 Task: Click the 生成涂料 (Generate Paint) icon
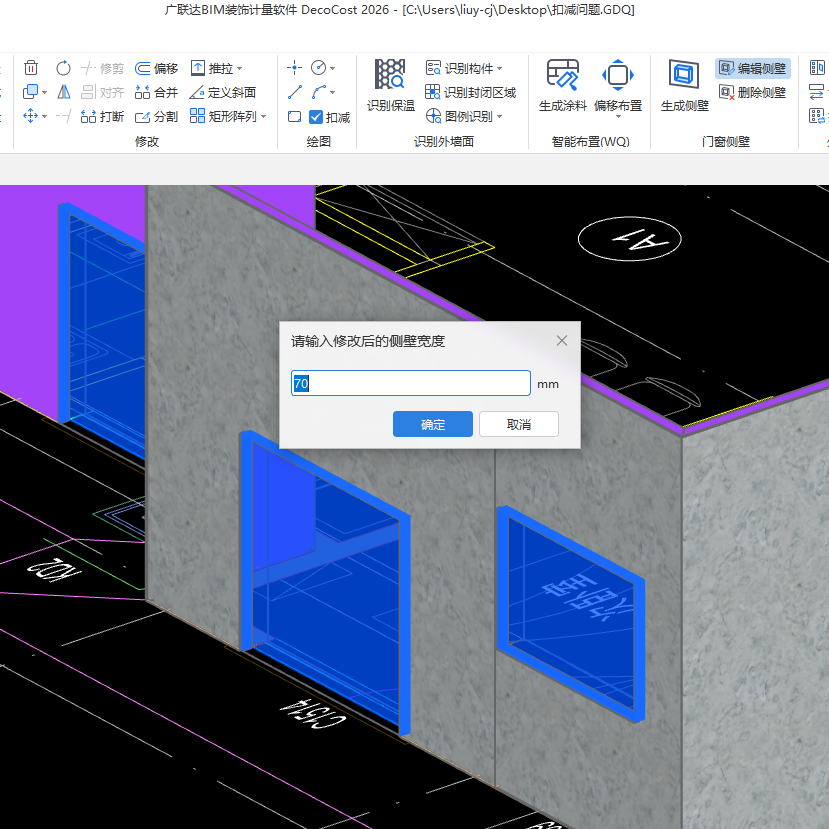coord(563,85)
